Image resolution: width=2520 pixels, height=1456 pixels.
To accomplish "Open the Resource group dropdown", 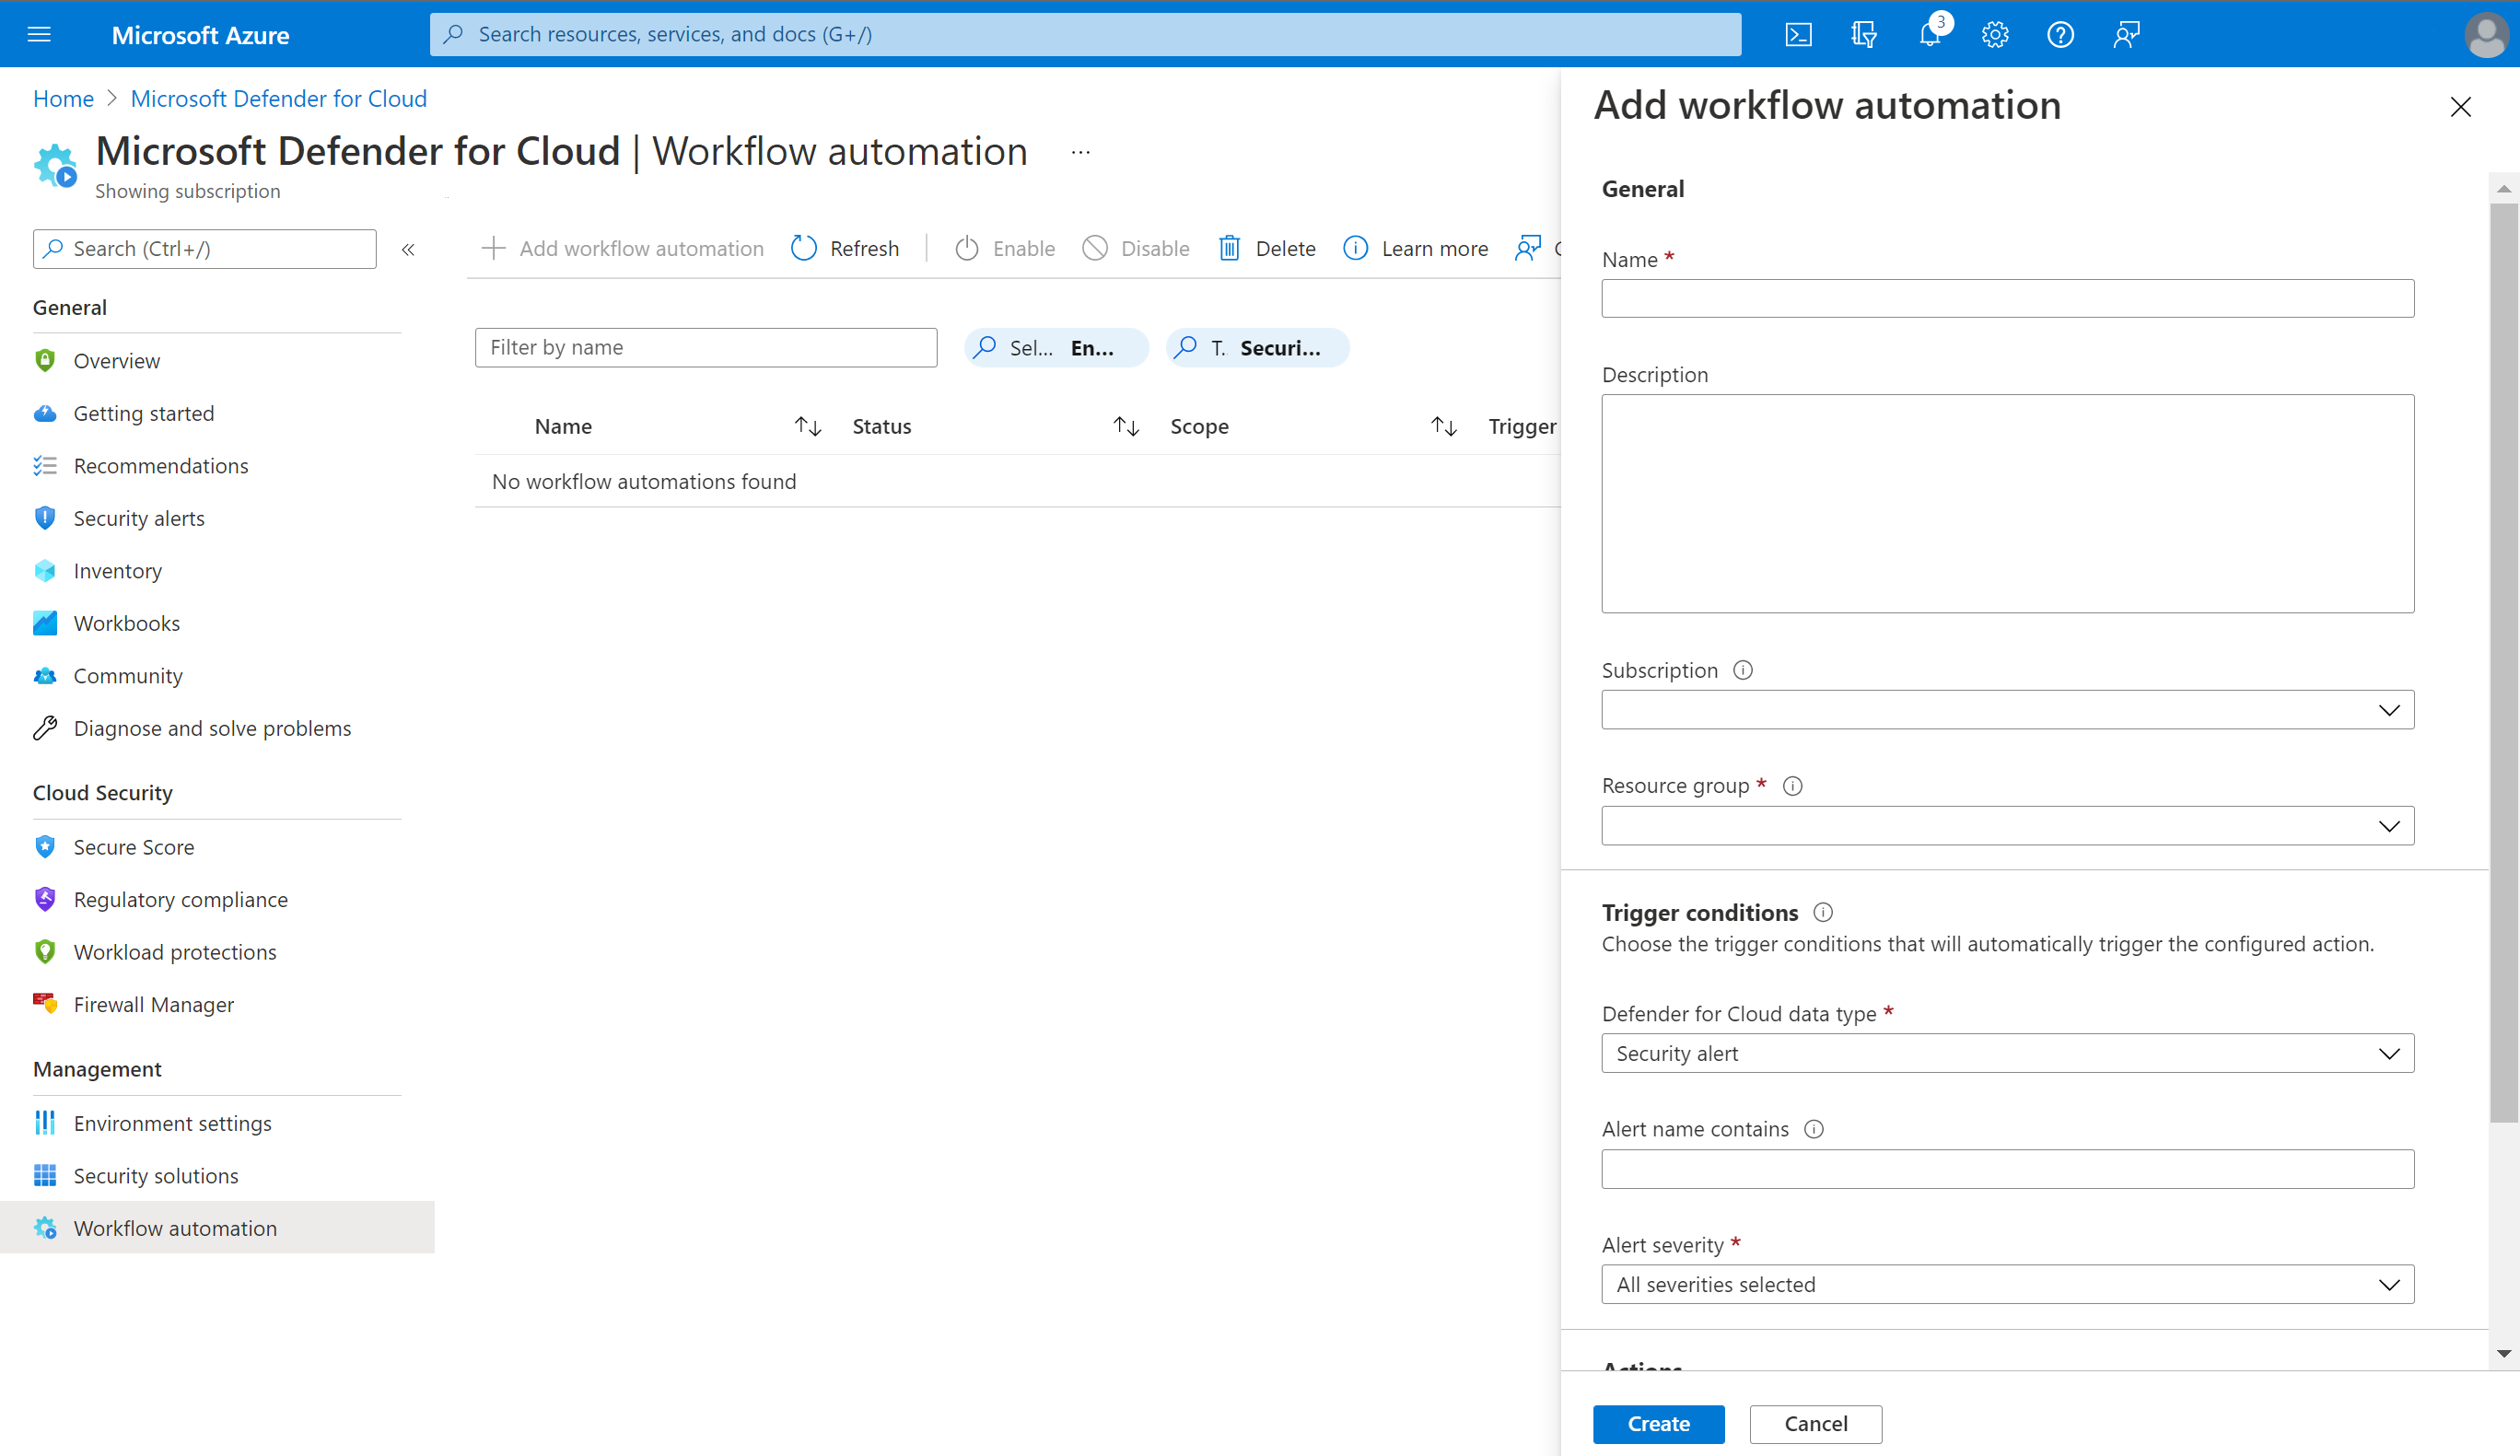I will (2008, 826).
